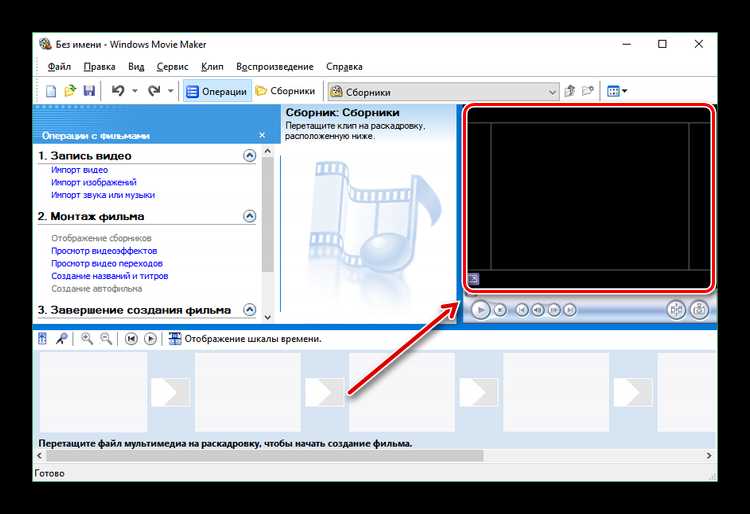Open the Сервис menu
Screen dimensions: 750x514
pos(173,67)
